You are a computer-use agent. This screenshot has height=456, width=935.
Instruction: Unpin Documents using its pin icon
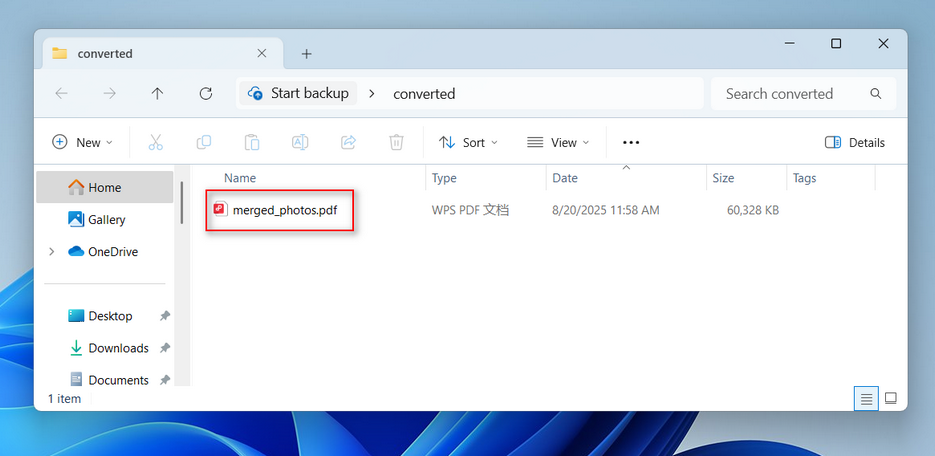[x=165, y=380]
